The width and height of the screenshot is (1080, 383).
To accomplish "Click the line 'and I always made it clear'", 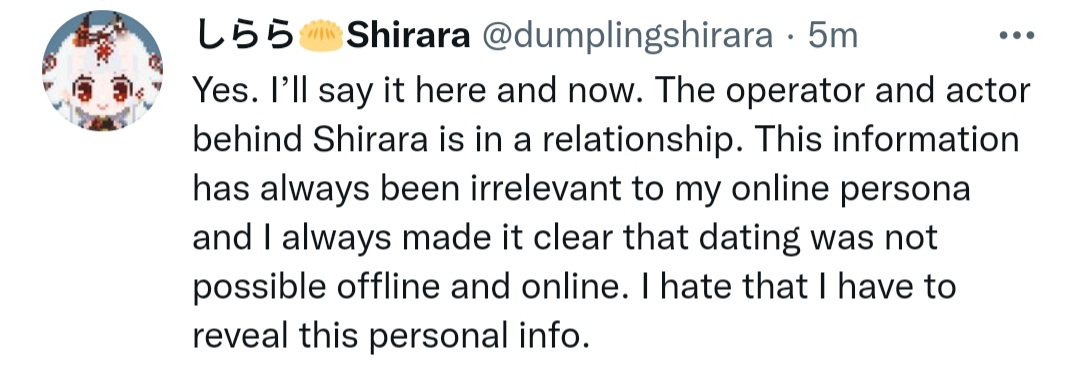I will click(565, 238).
